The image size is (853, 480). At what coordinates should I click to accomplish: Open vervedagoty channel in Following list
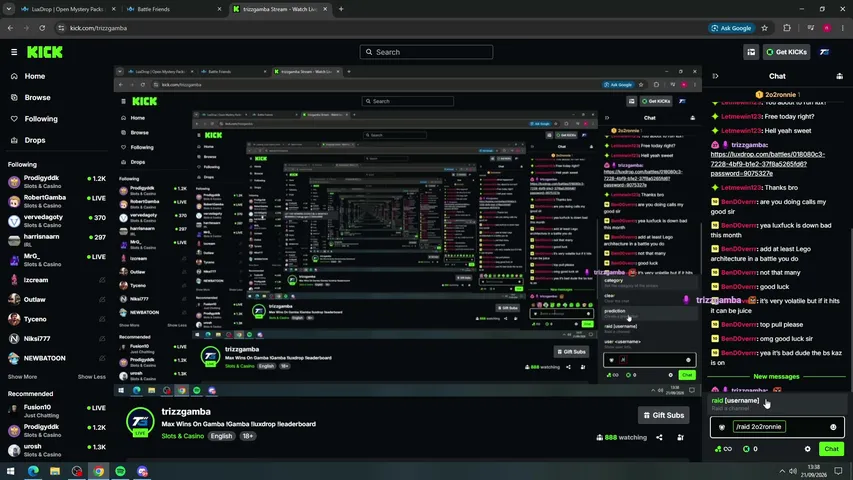pyautogui.click(x=57, y=221)
